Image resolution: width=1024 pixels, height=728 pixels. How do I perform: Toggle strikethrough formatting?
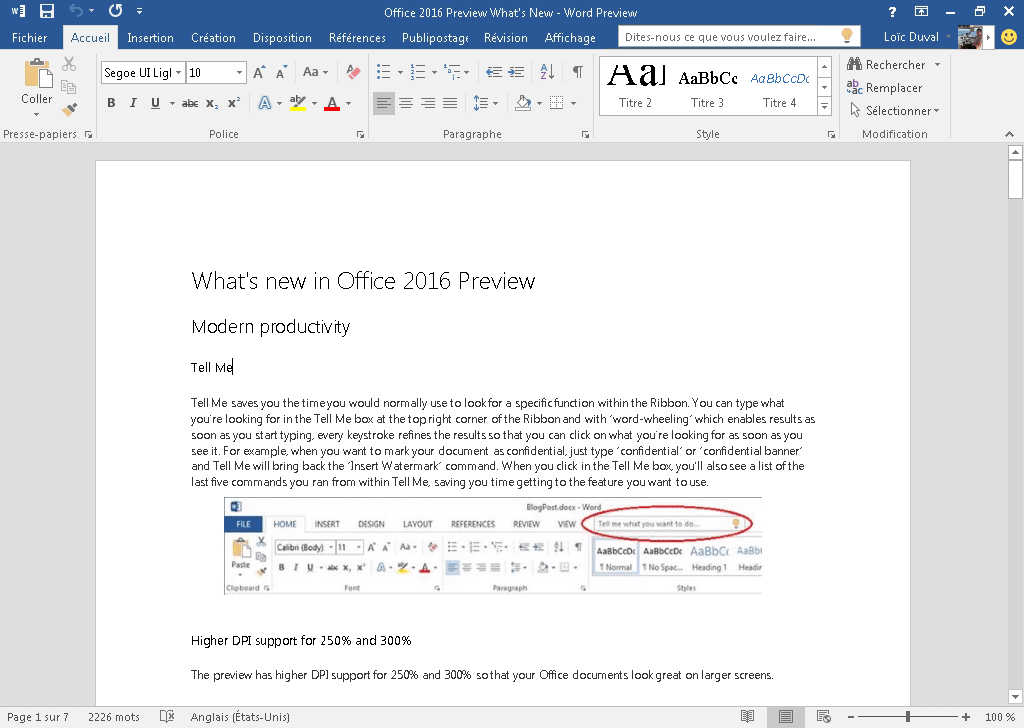[190, 103]
